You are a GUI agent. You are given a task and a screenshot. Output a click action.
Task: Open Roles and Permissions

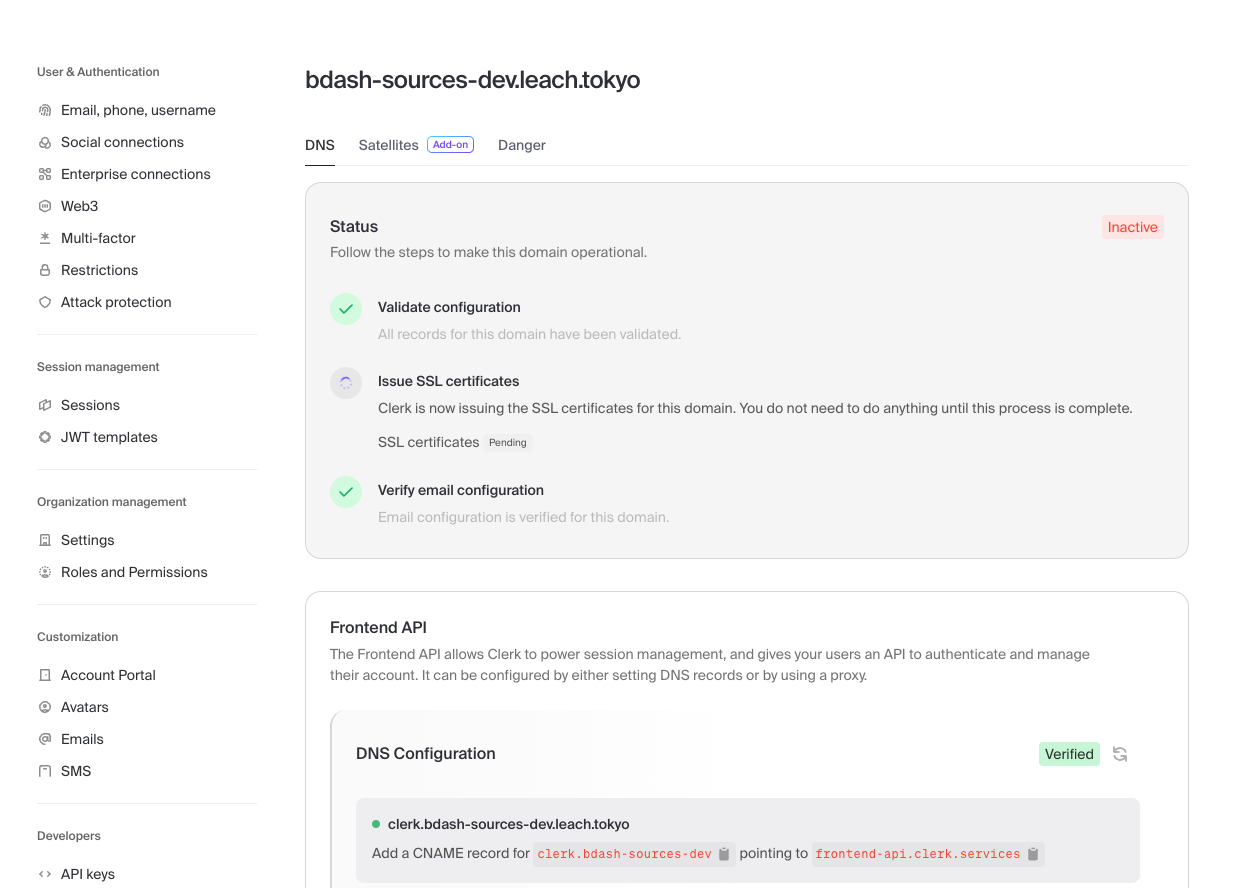click(134, 572)
